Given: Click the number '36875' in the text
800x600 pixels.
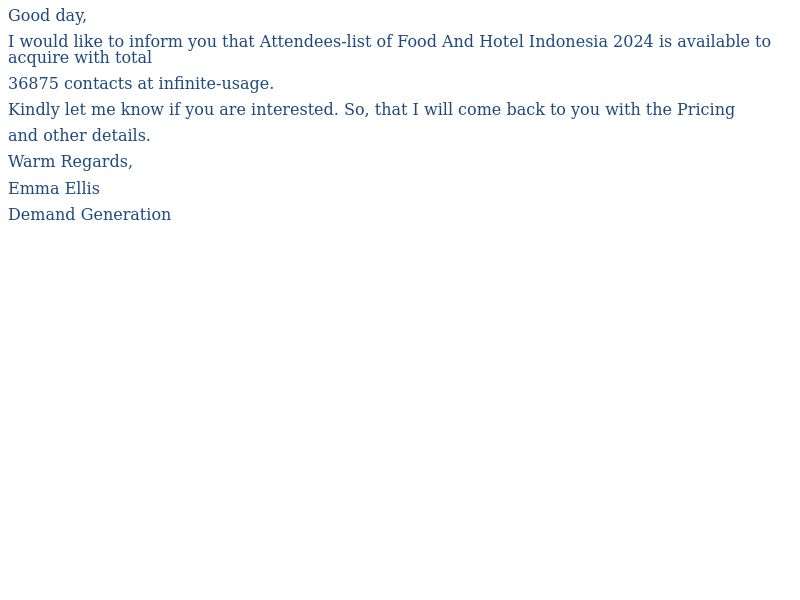Looking at the screenshot, I should 34,83.
